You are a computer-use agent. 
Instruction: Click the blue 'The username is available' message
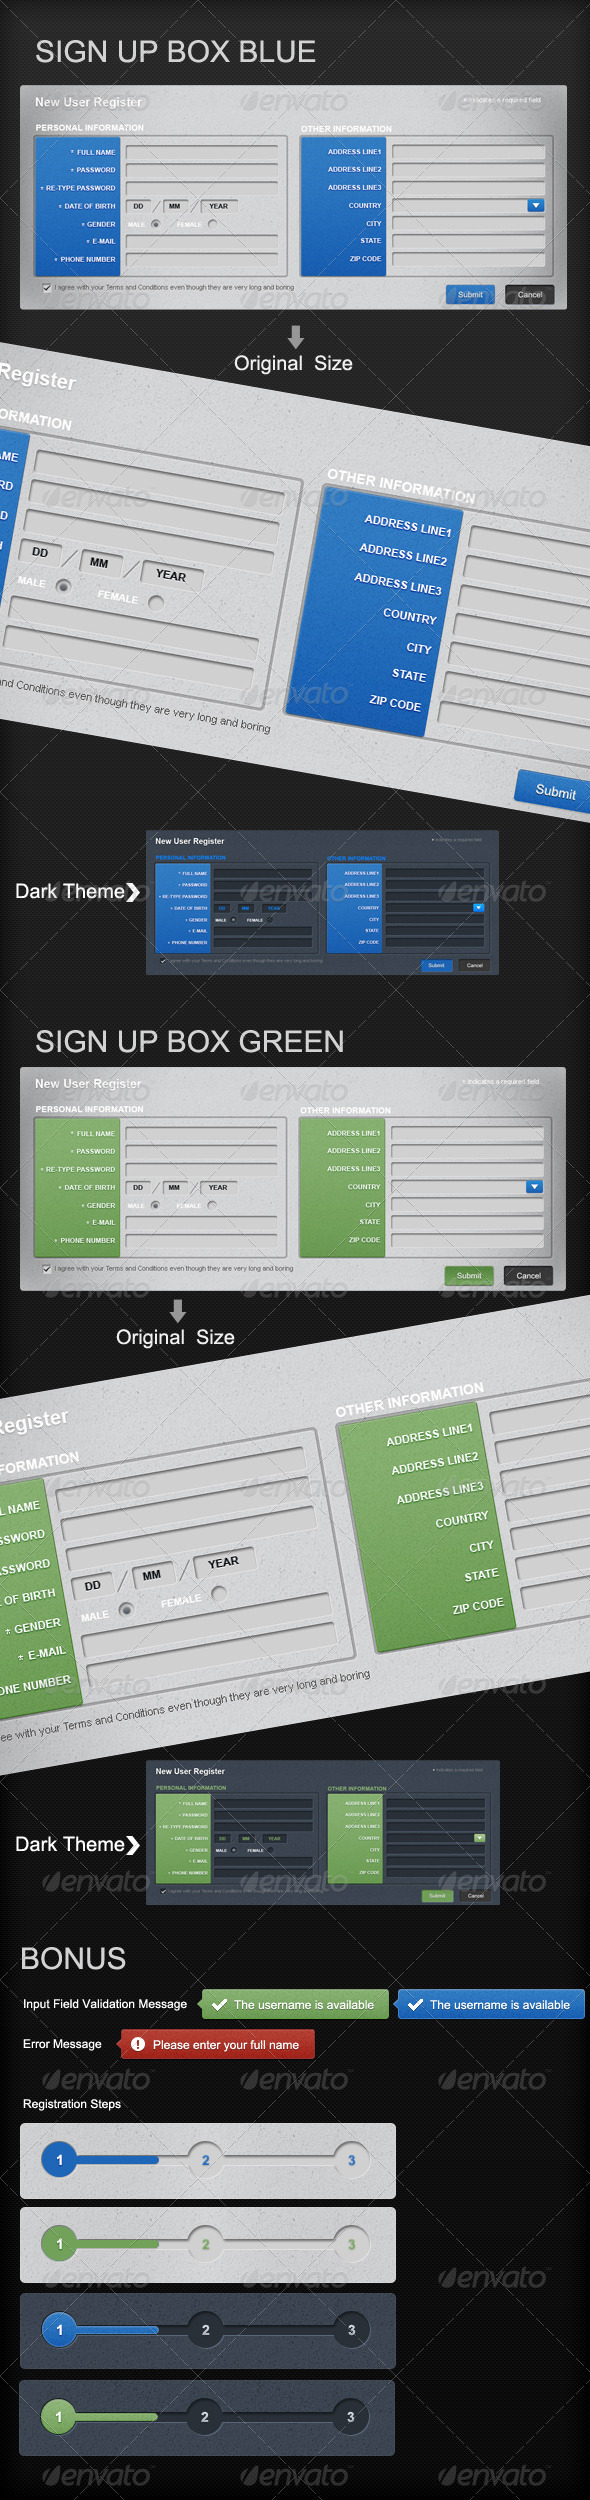tap(491, 2004)
